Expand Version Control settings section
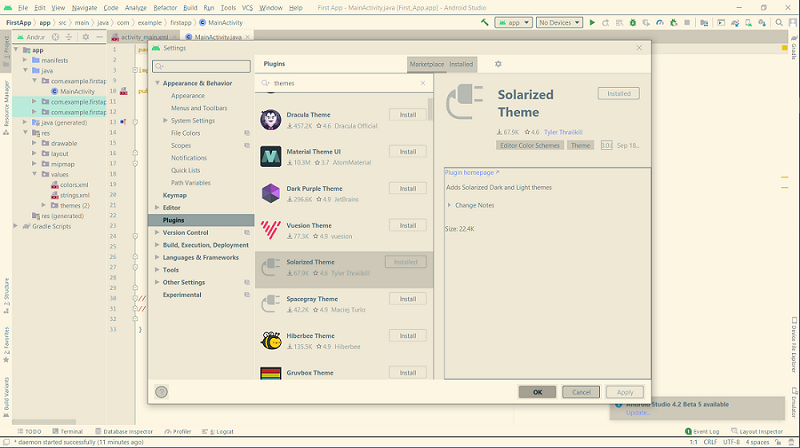This screenshot has width=800, height=448. pos(157,232)
